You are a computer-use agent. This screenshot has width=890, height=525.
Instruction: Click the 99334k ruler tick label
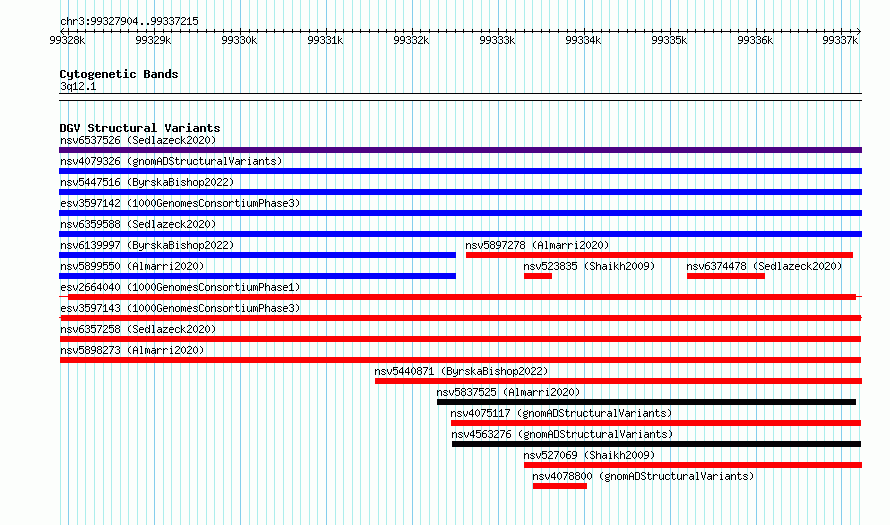pyautogui.click(x=583, y=40)
